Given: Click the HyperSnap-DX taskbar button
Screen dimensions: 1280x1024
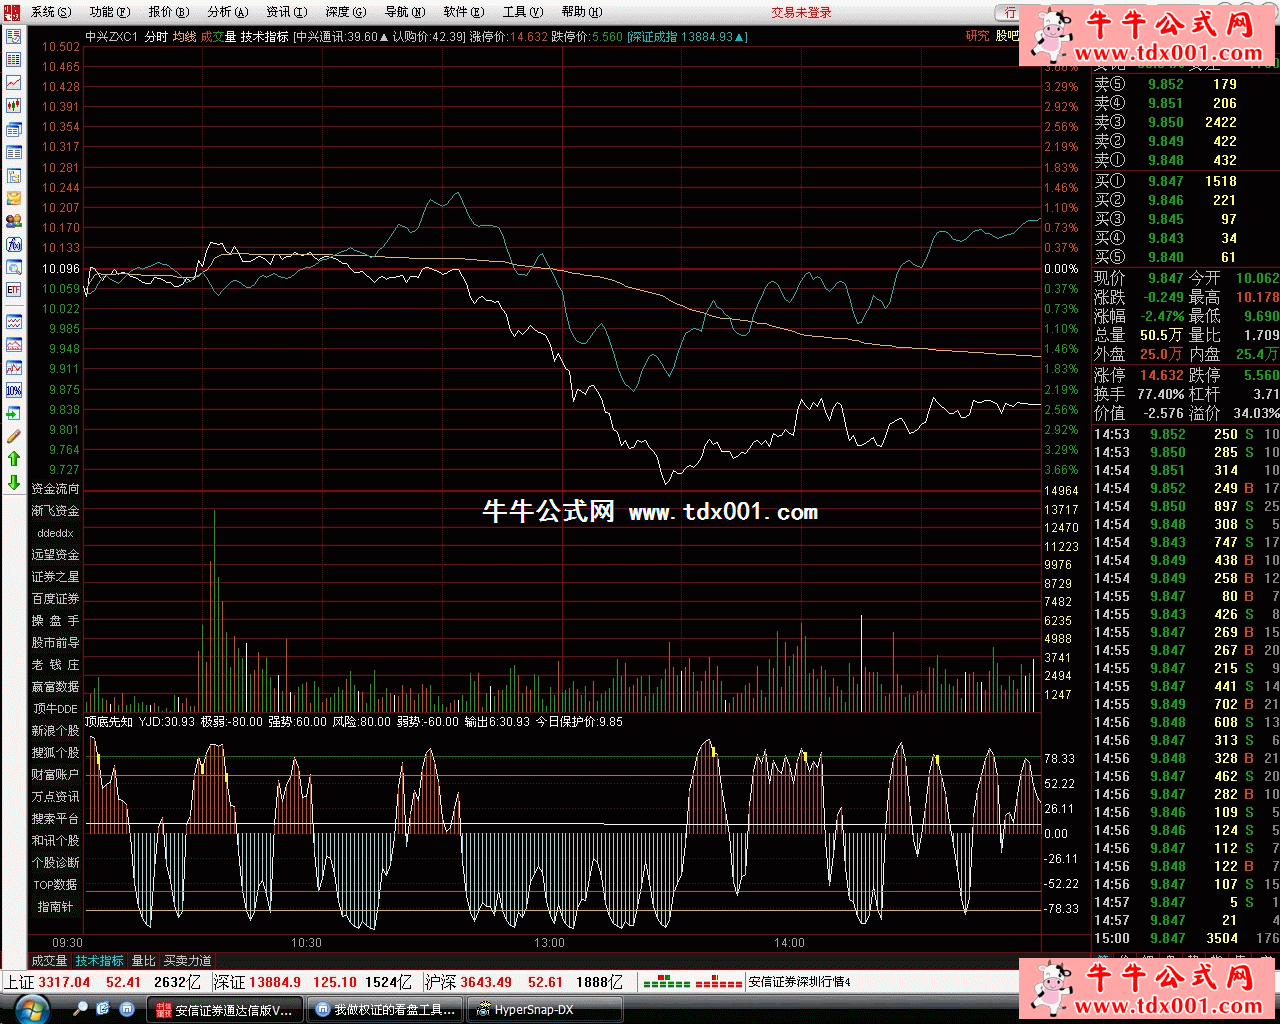Looking at the screenshot, I should point(546,1010).
